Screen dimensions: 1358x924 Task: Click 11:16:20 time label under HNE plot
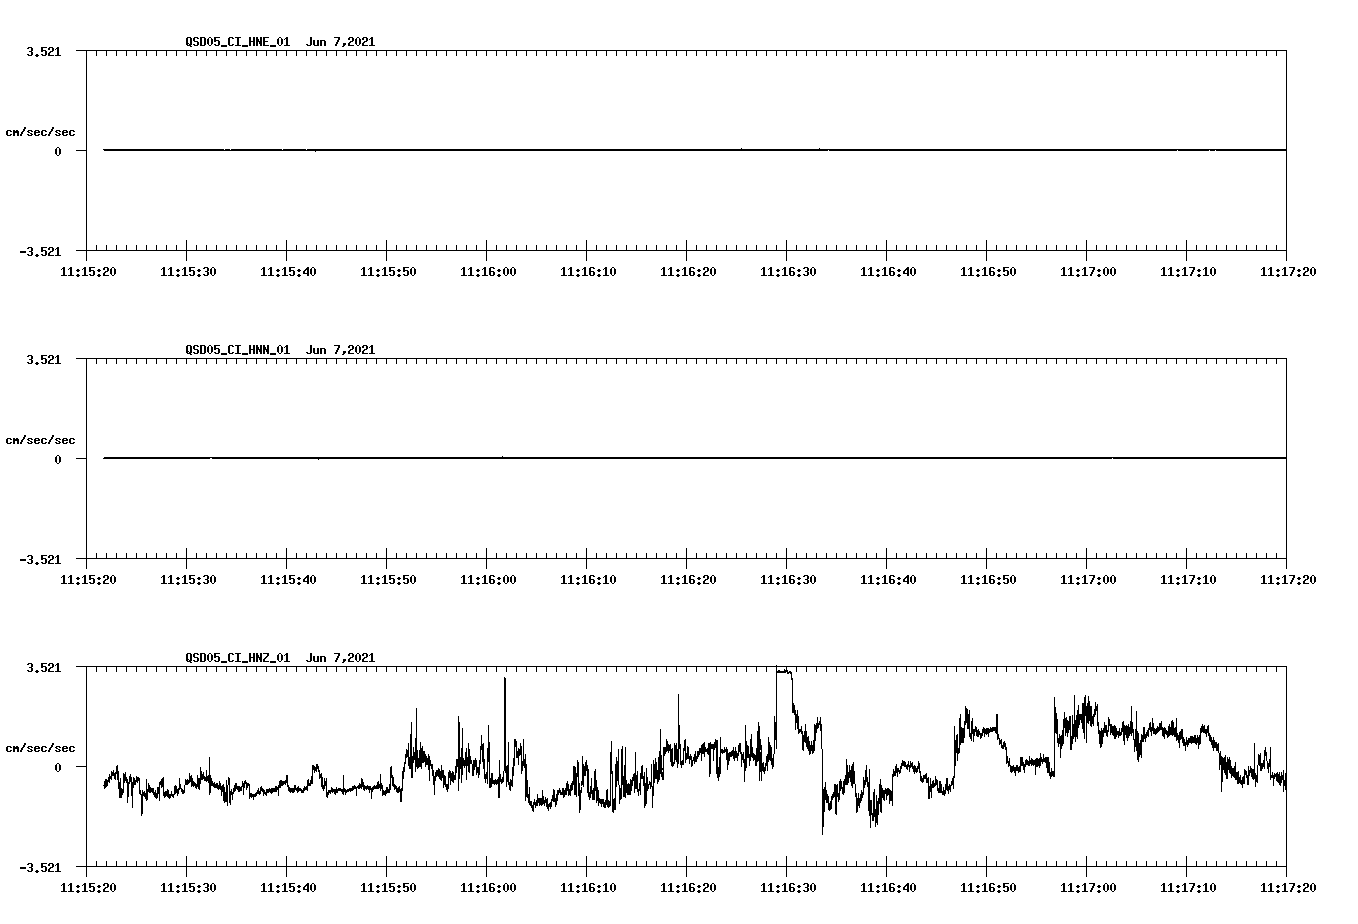point(688,272)
